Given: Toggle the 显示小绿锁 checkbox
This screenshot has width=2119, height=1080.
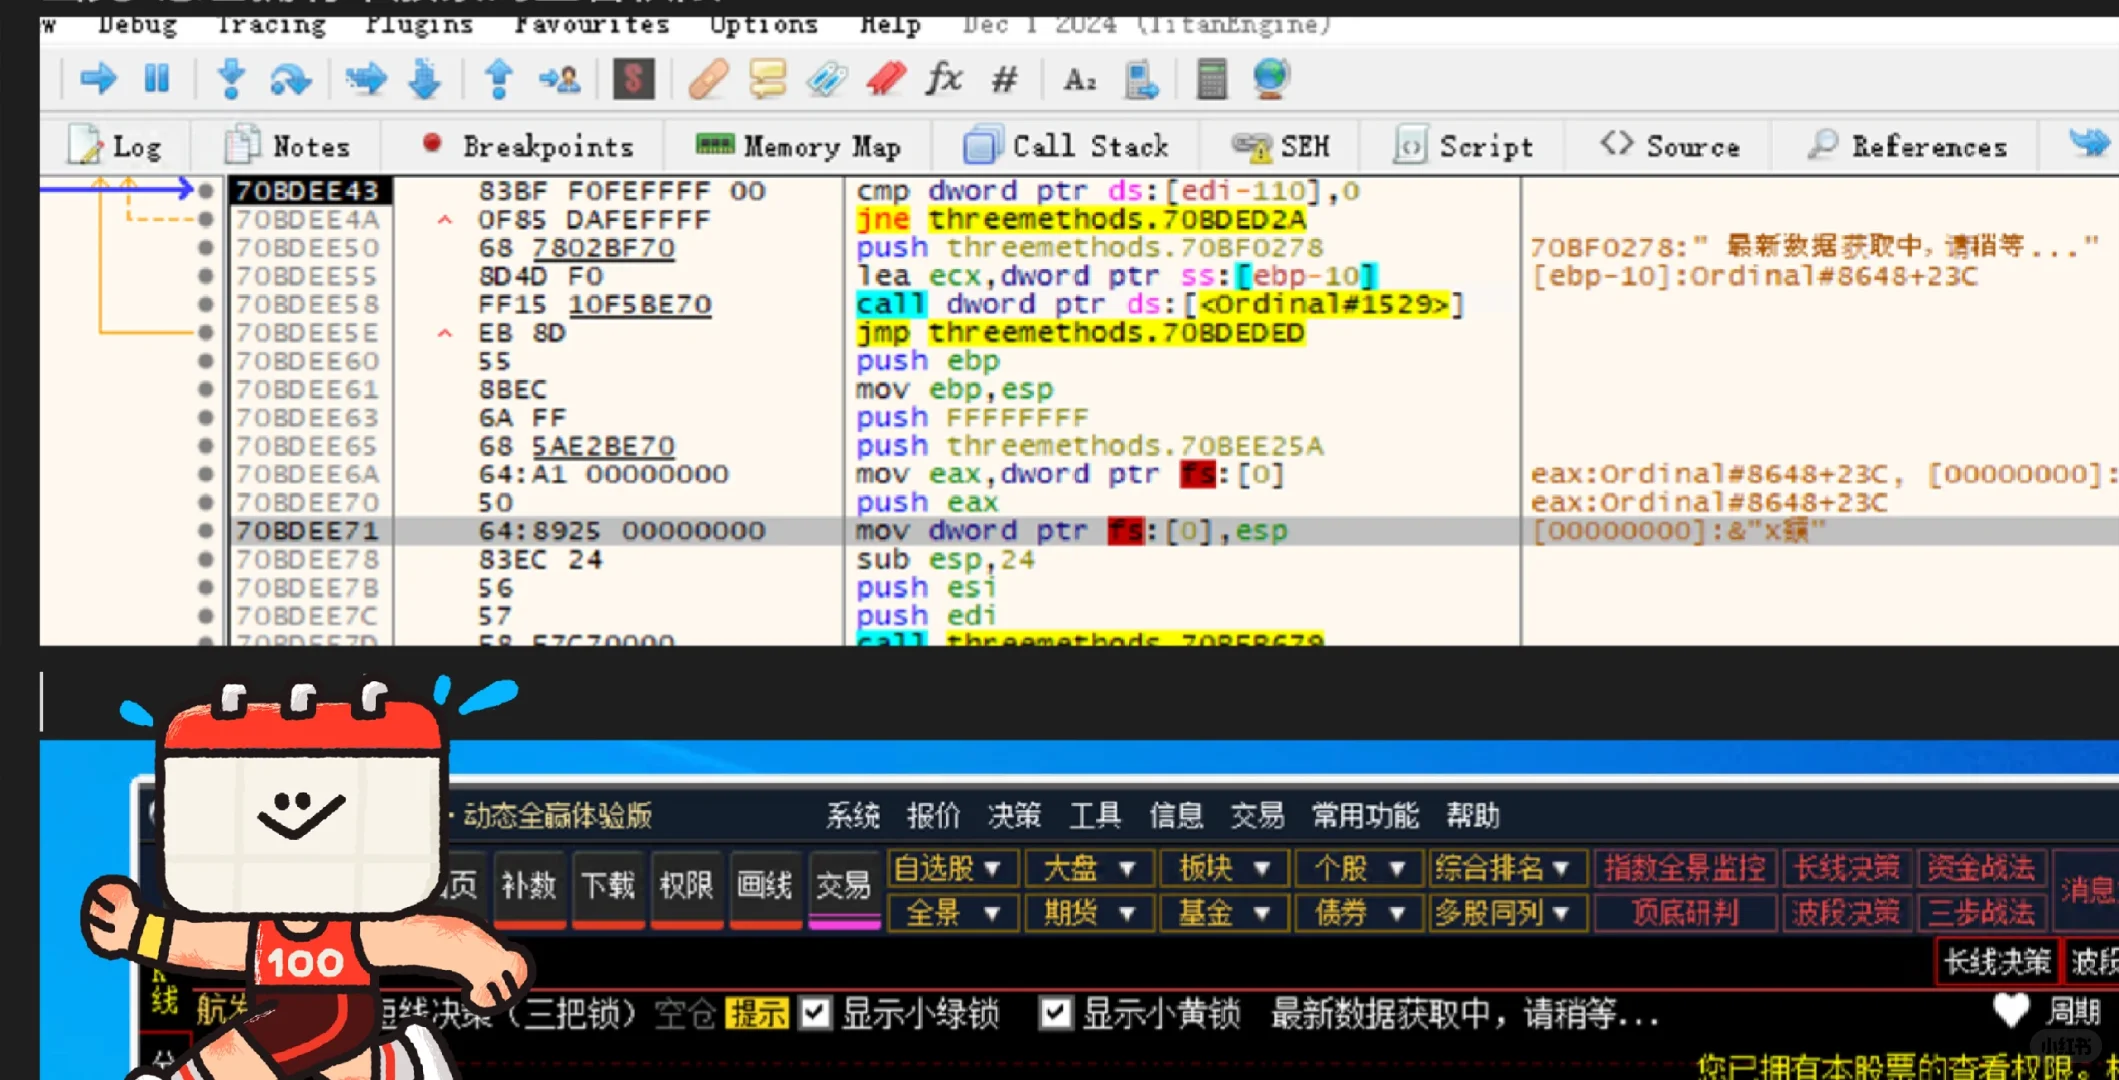Looking at the screenshot, I should [x=815, y=1014].
